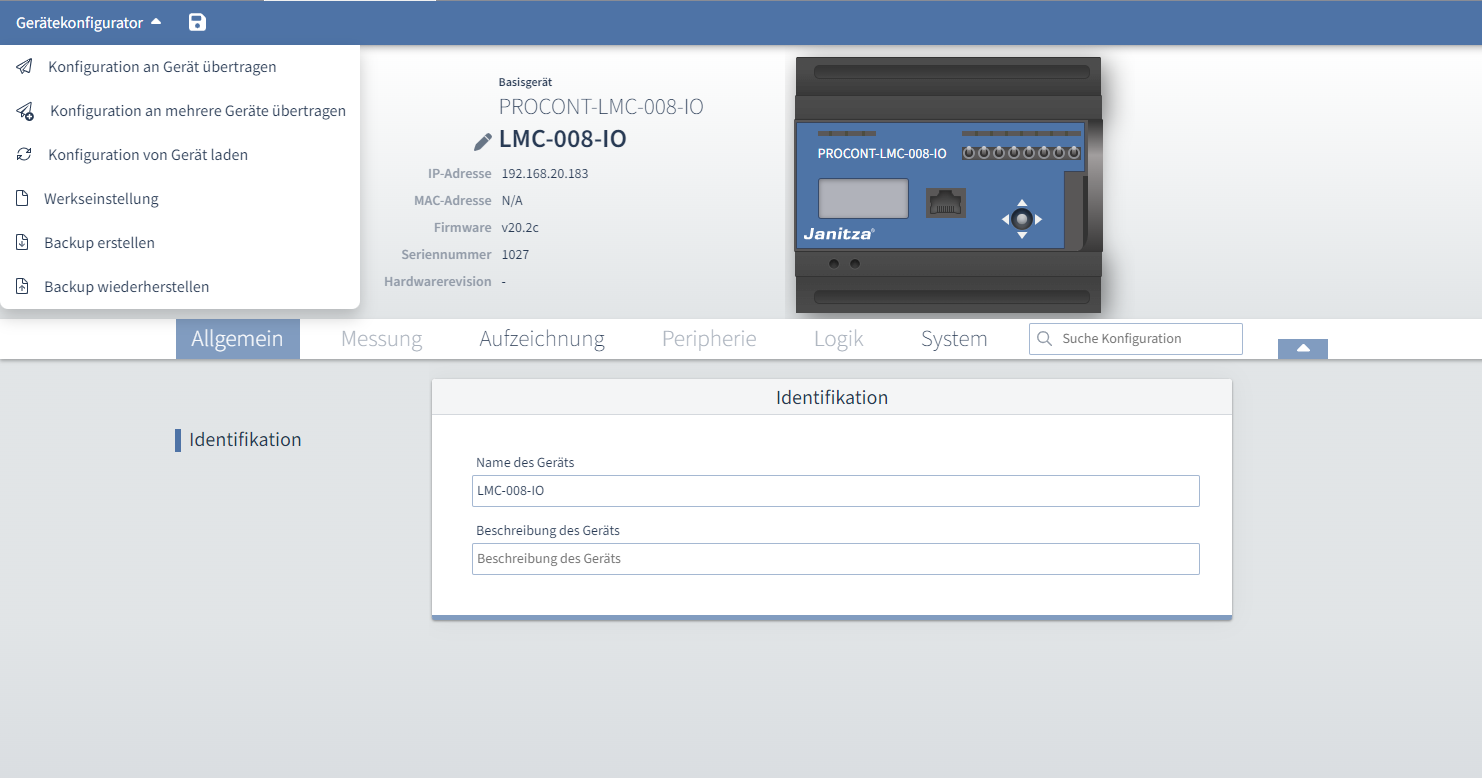Click the document icon next to Werkseinstellung

pyautogui.click(x=22, y=198)
